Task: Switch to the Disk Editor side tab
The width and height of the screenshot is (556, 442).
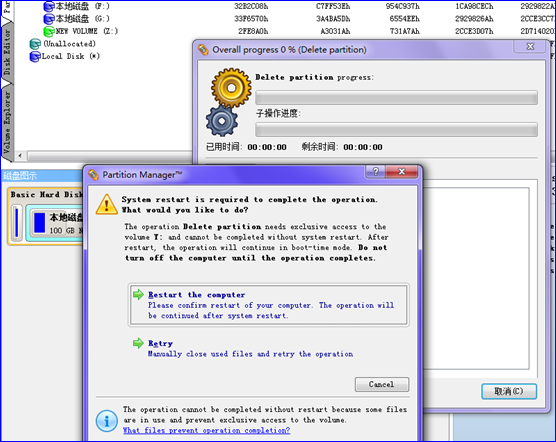Action: (x=7, y=52)
